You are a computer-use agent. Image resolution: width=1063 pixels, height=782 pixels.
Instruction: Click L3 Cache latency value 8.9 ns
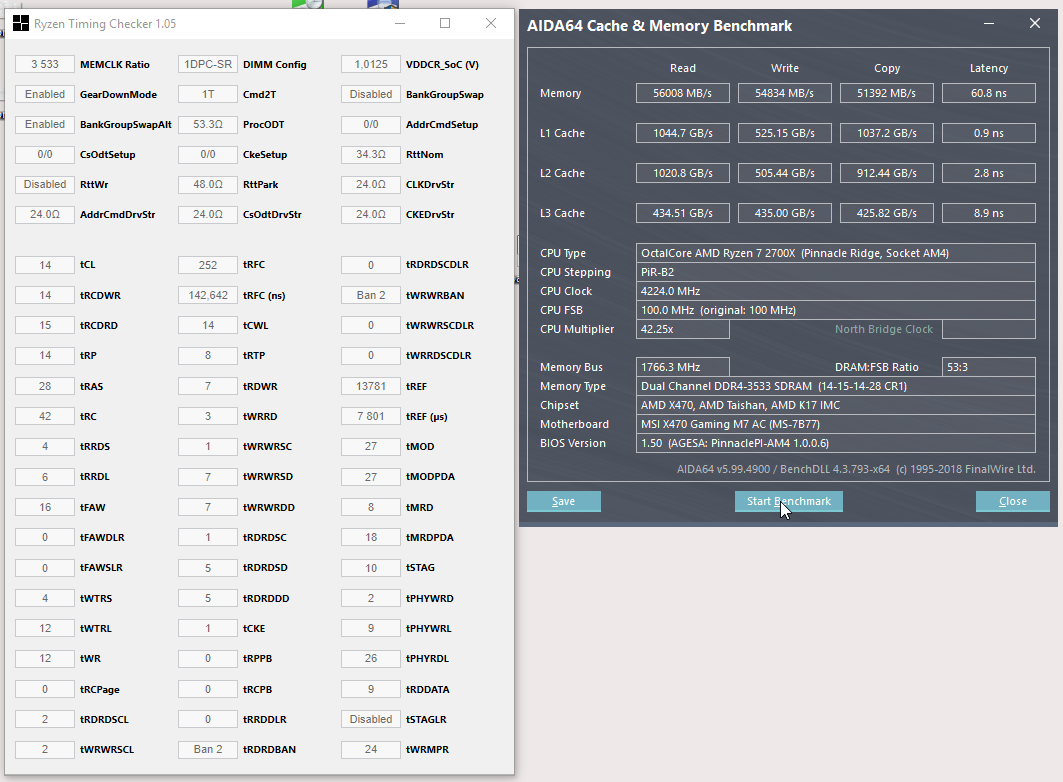pos(988,213)
